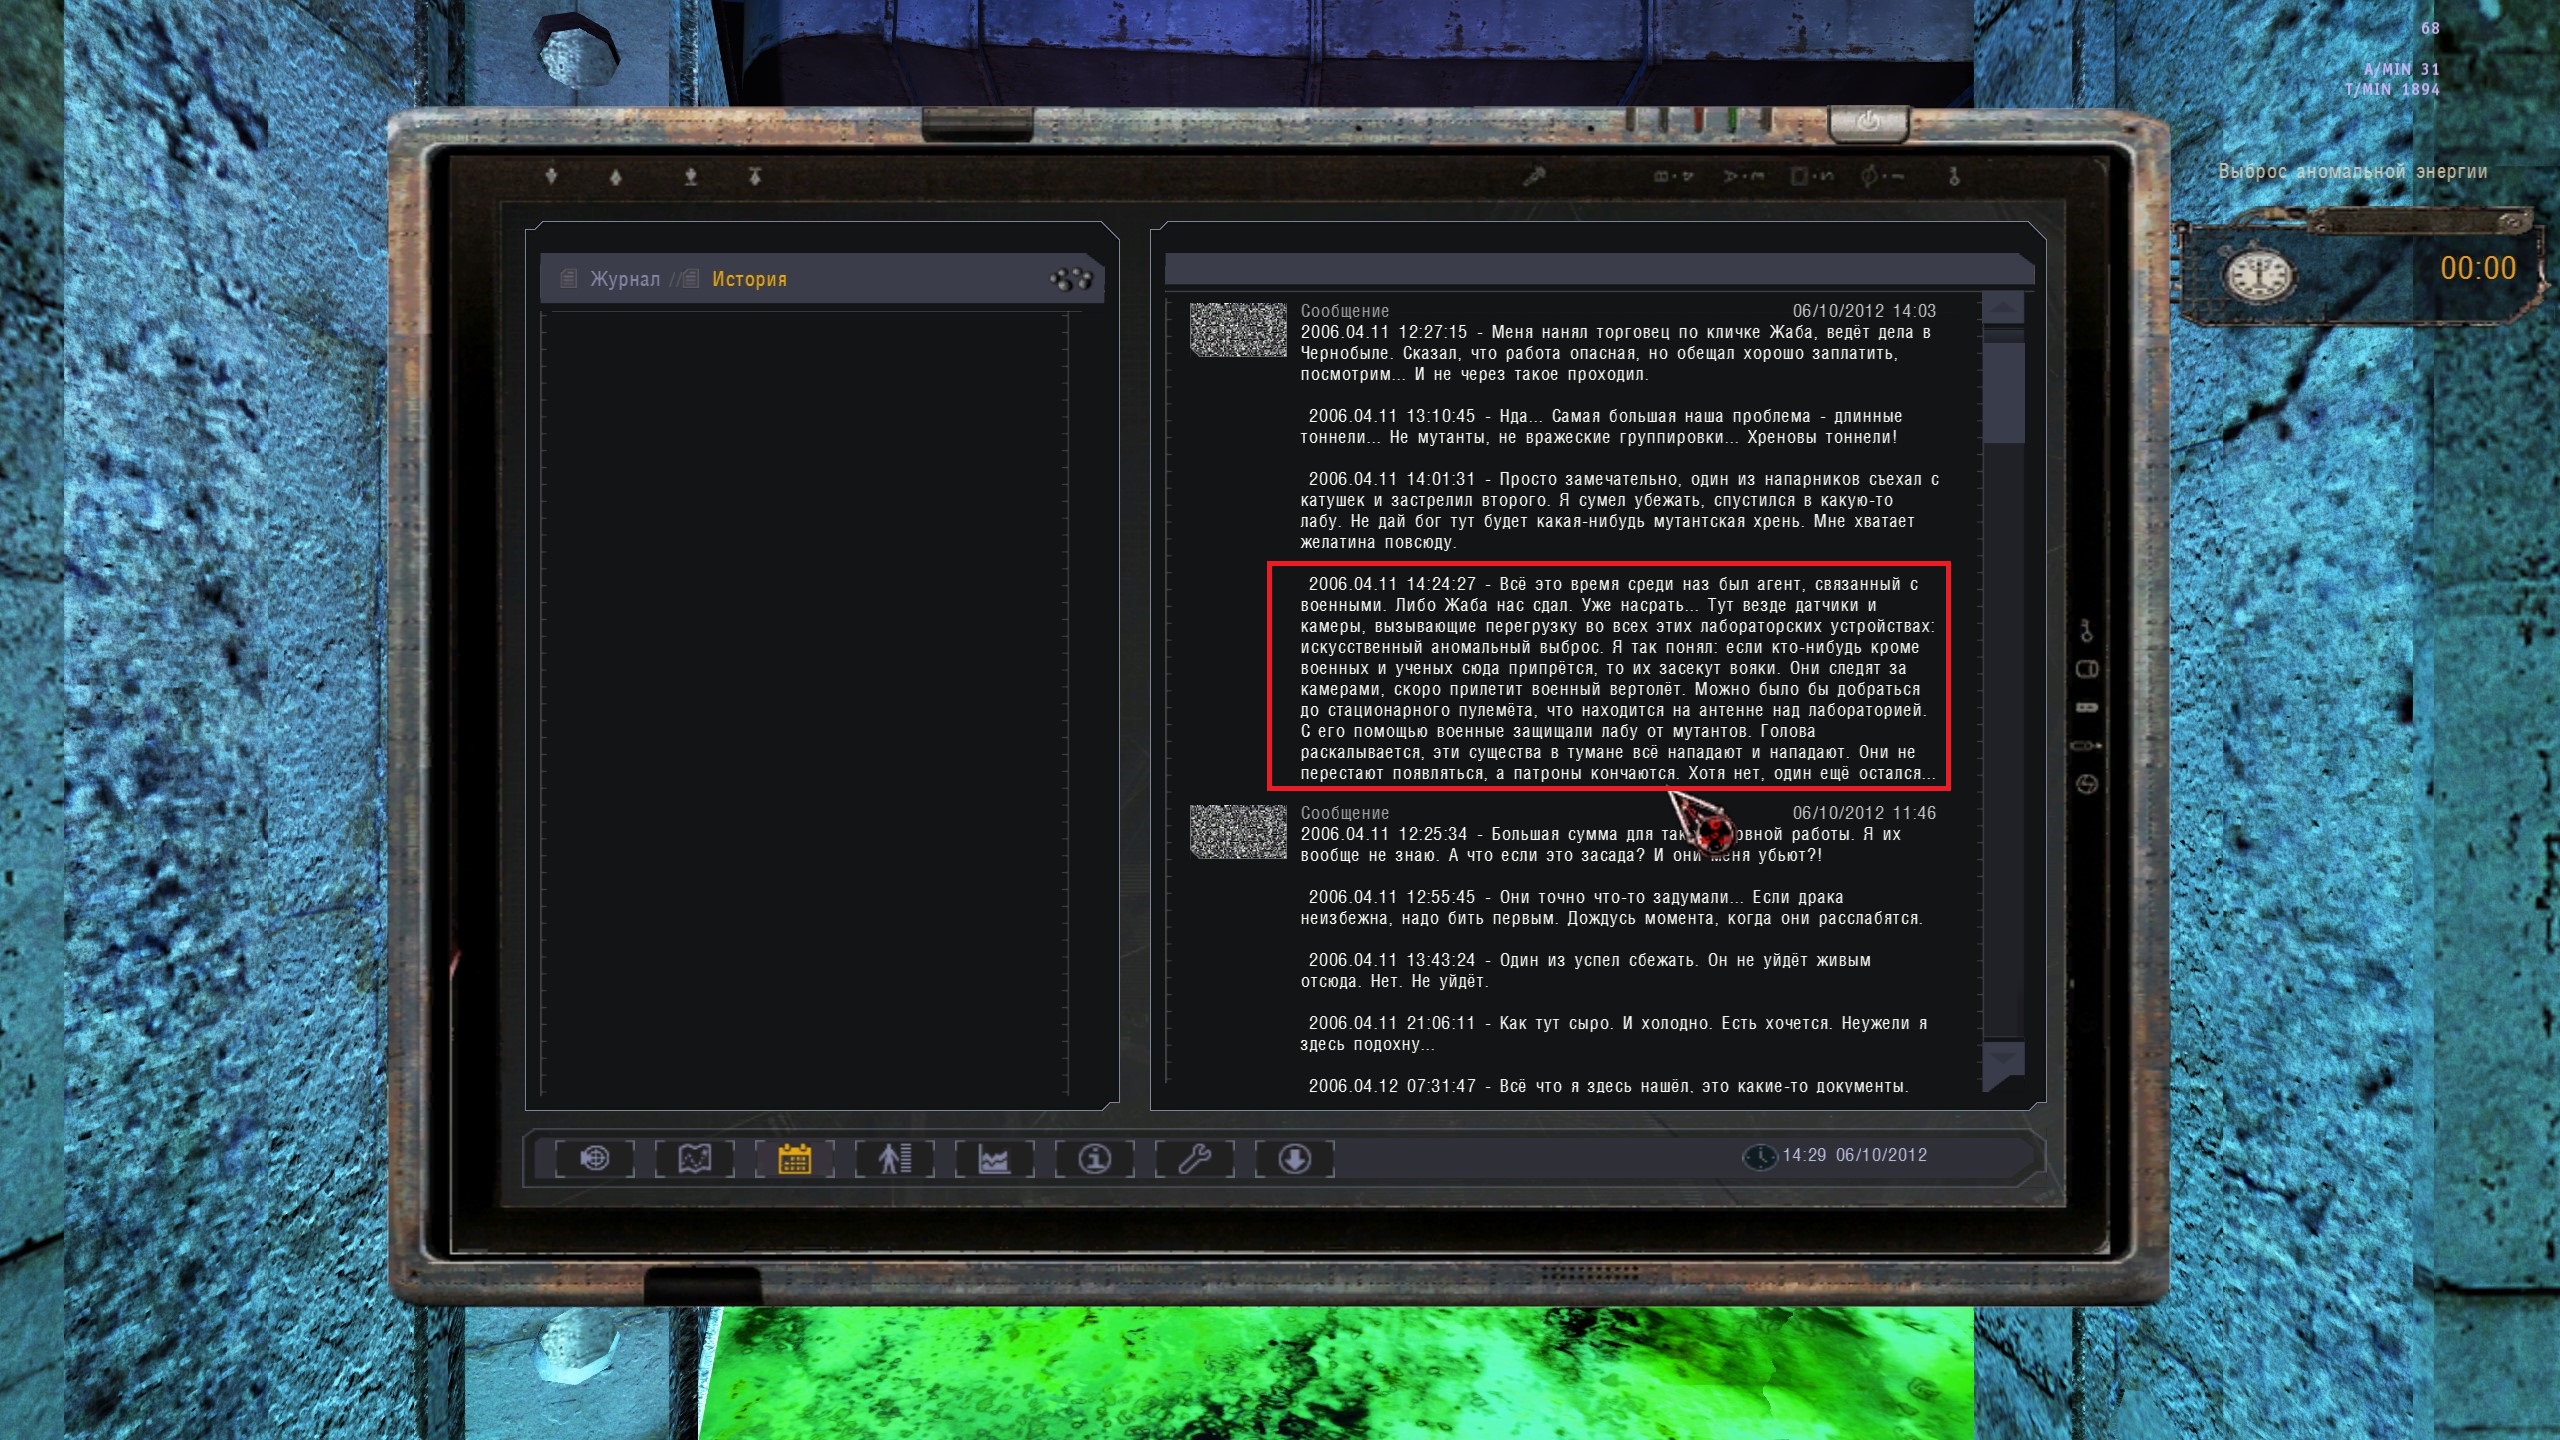Click the dotted cluster icon in journal header
2560x1440 pixels.
(x=1070, y=279)
